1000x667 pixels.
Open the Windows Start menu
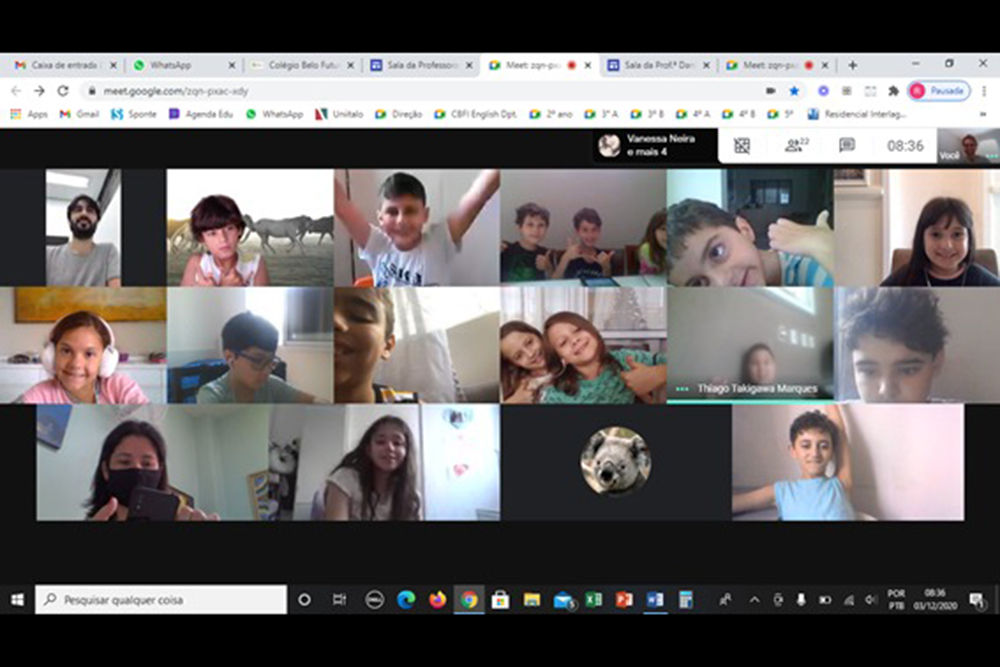tap(17, 599)
